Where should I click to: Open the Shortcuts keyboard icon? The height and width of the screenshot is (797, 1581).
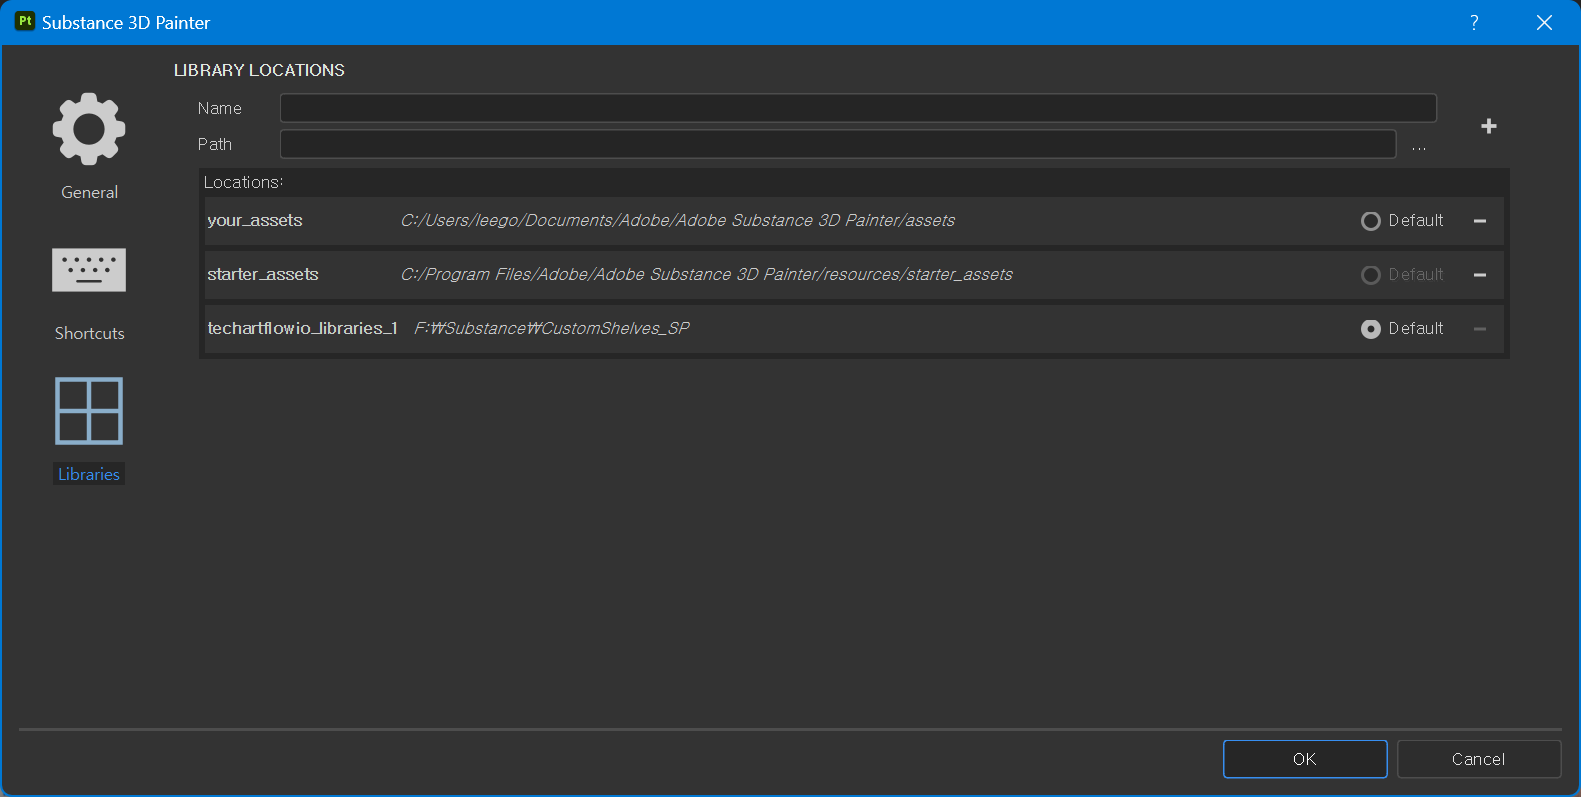click(x=89, y=270)
